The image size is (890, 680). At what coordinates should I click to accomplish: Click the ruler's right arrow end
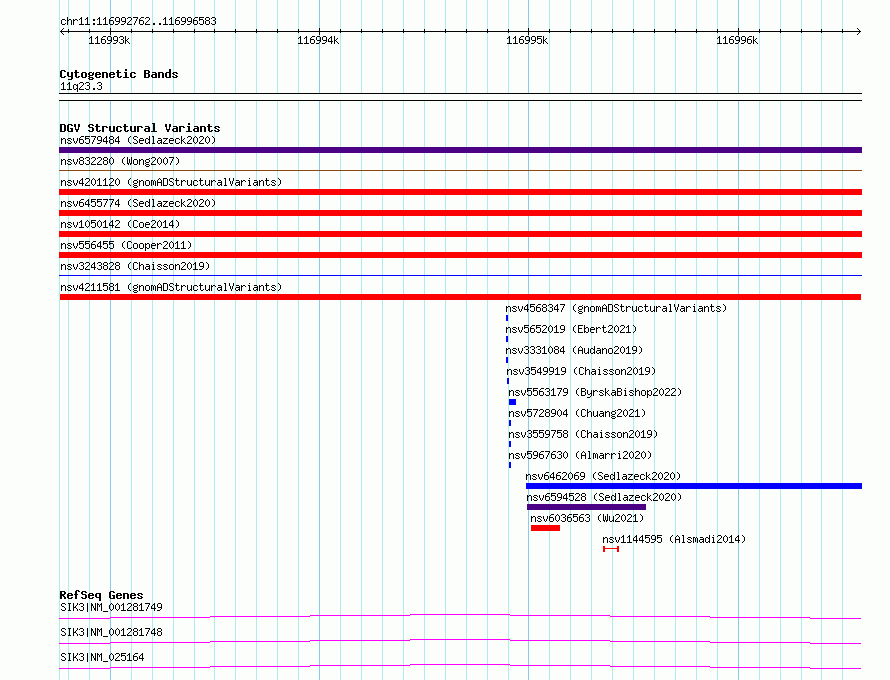858,32
